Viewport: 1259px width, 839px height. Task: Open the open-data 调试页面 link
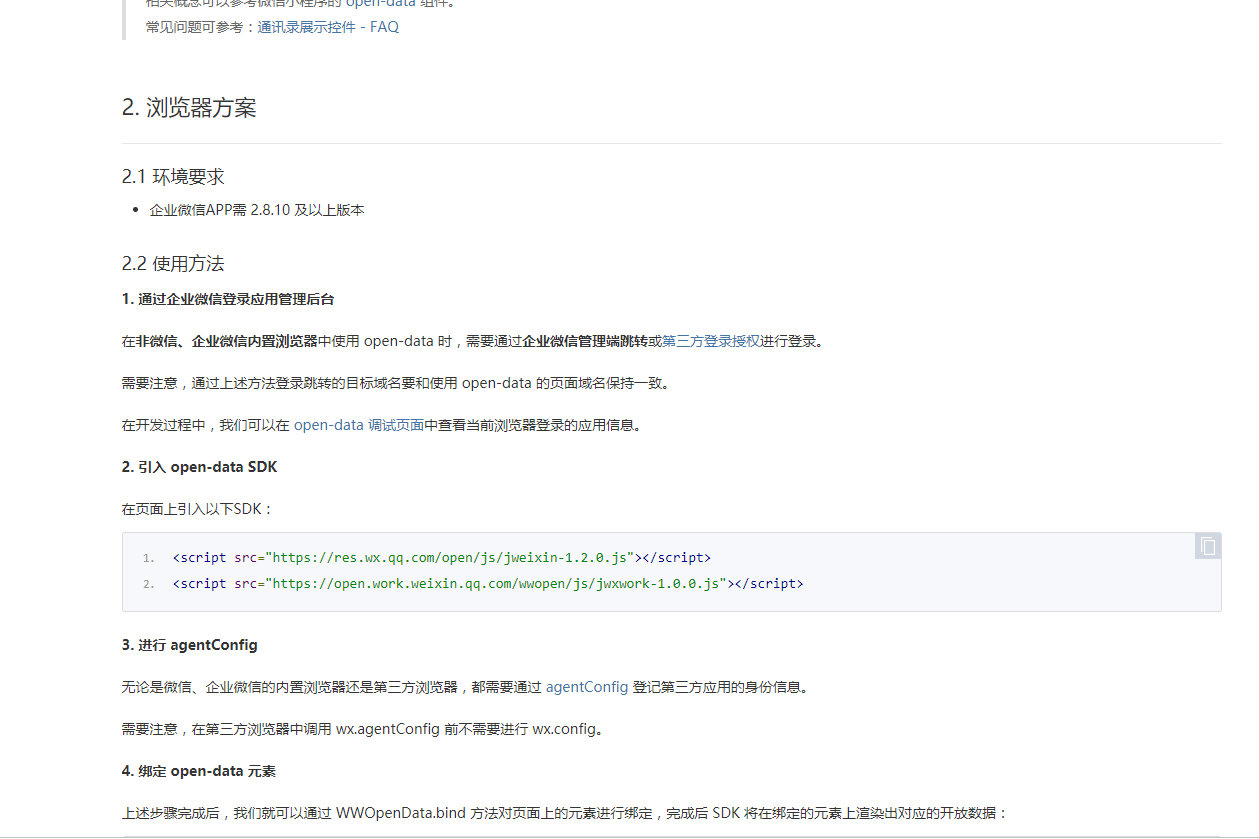[x=359, y=425]
